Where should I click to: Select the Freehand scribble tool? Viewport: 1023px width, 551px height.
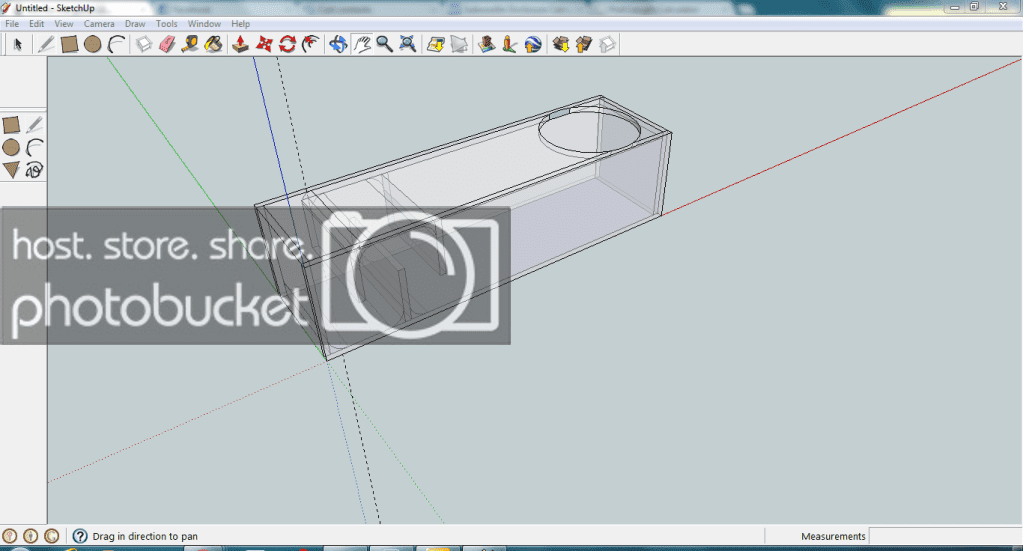[x=35, y=170]
